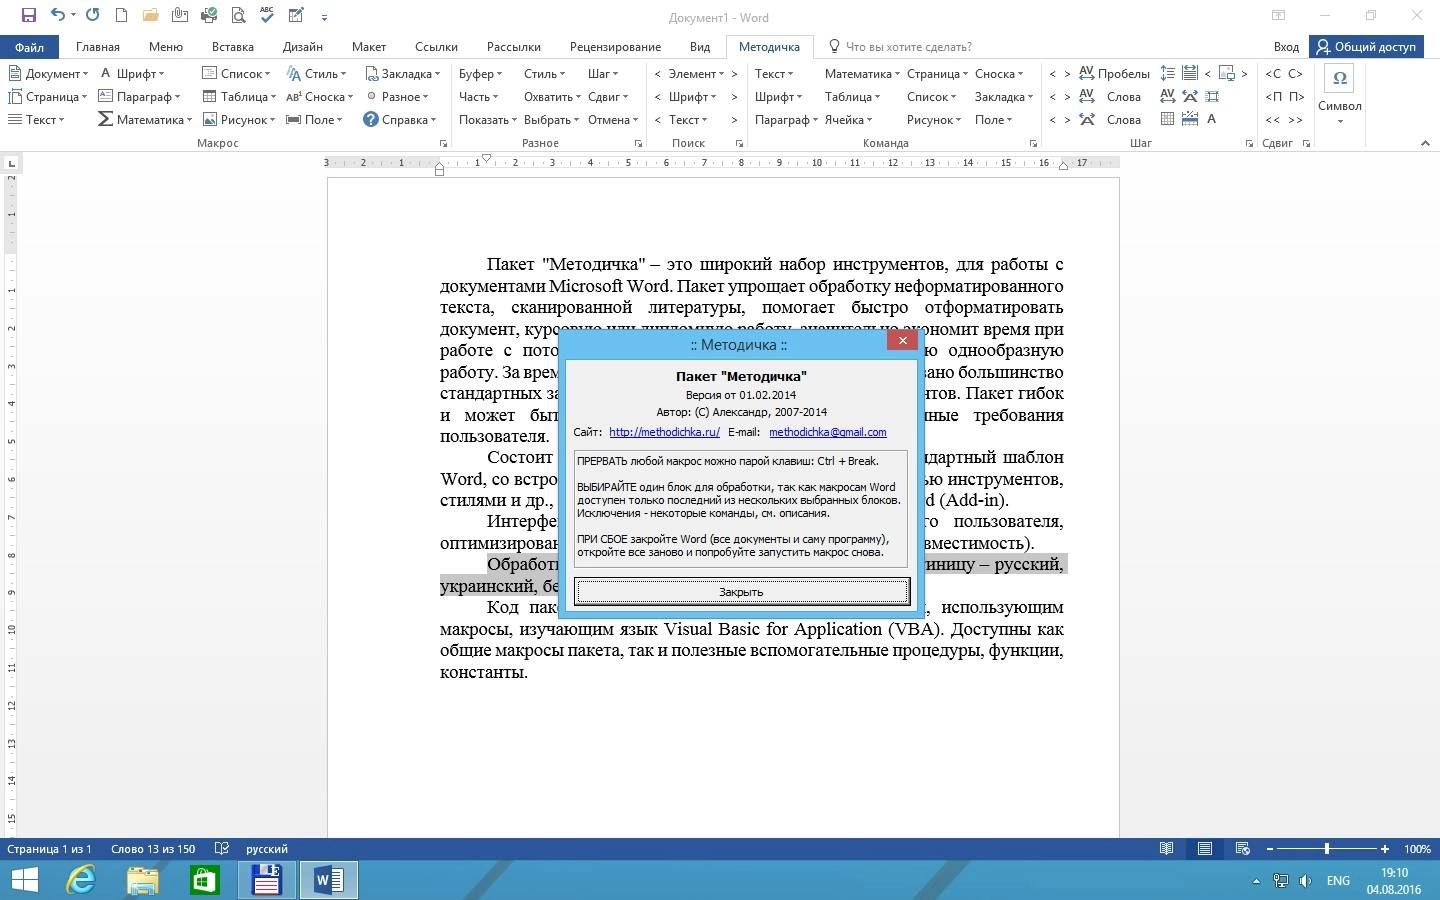Click the >> shift button in Сдвиг group

(x=1296, y=119)
